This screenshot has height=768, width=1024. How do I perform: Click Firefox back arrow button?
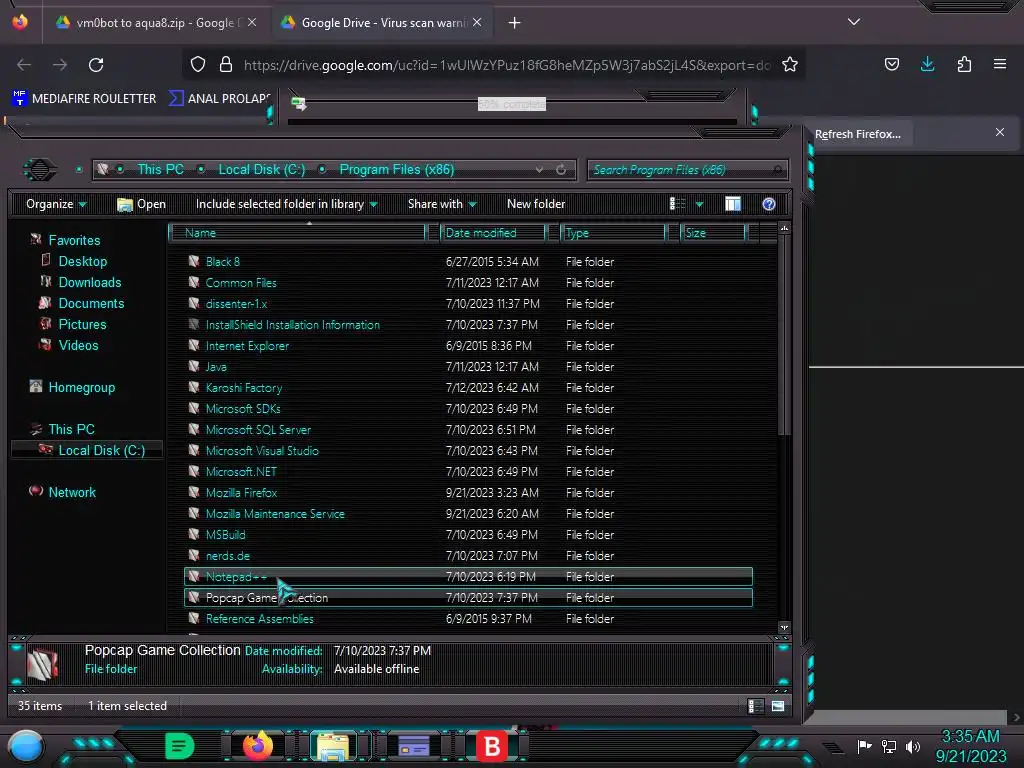24,65
